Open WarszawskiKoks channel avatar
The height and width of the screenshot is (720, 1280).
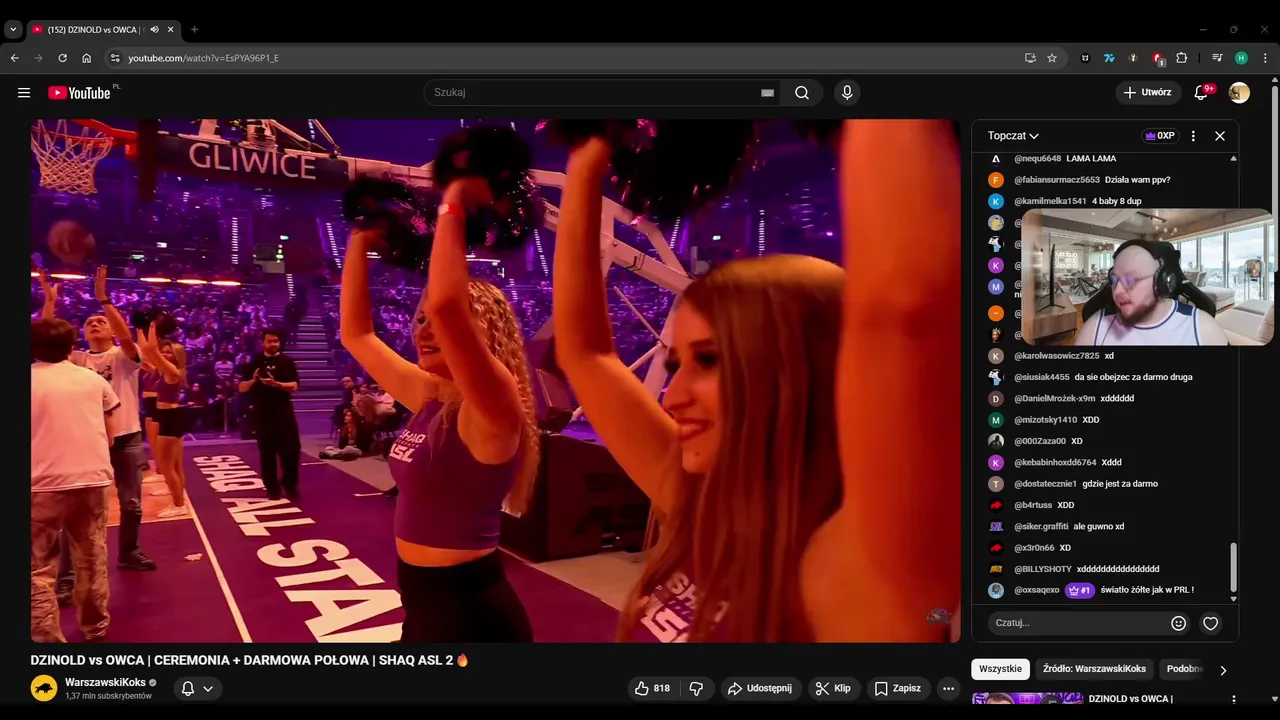pyautogui.click(x=44, y=688)
